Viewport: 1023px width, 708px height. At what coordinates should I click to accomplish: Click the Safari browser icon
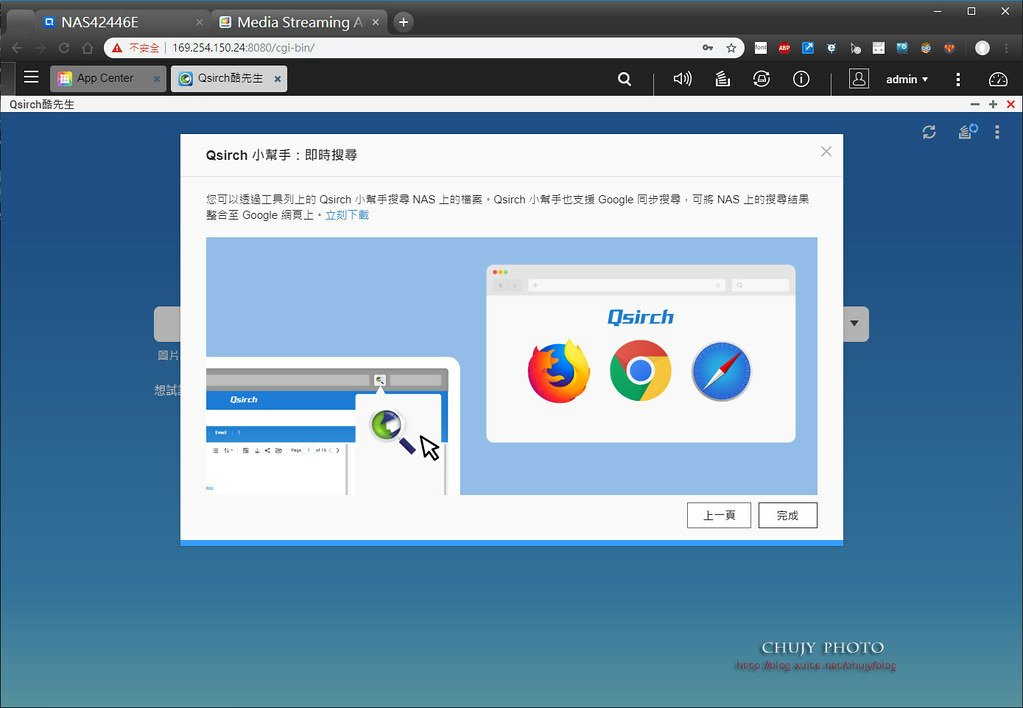(x=722, y=371)
